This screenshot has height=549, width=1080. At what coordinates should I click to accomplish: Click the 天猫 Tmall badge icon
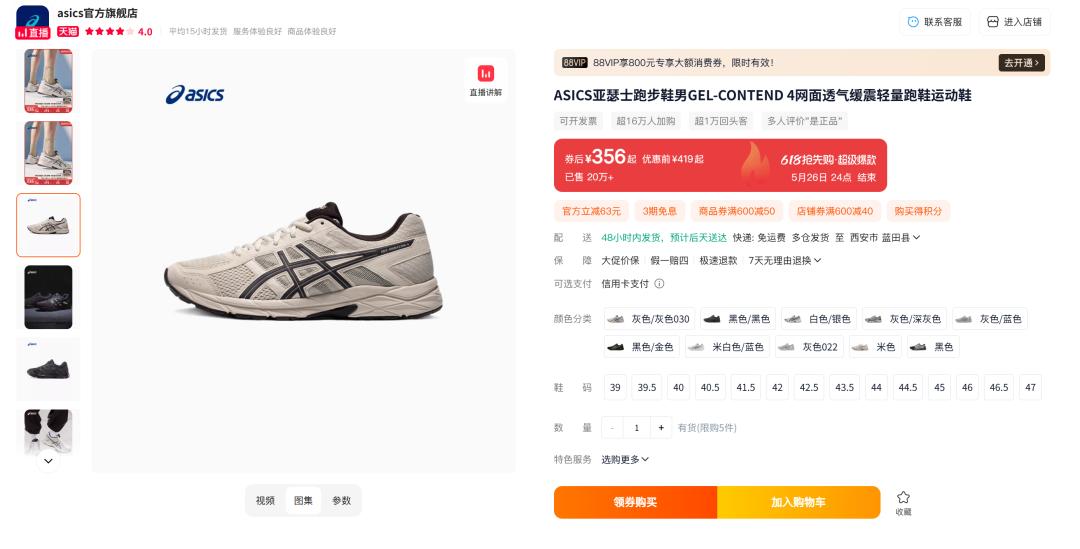(68, 31)
